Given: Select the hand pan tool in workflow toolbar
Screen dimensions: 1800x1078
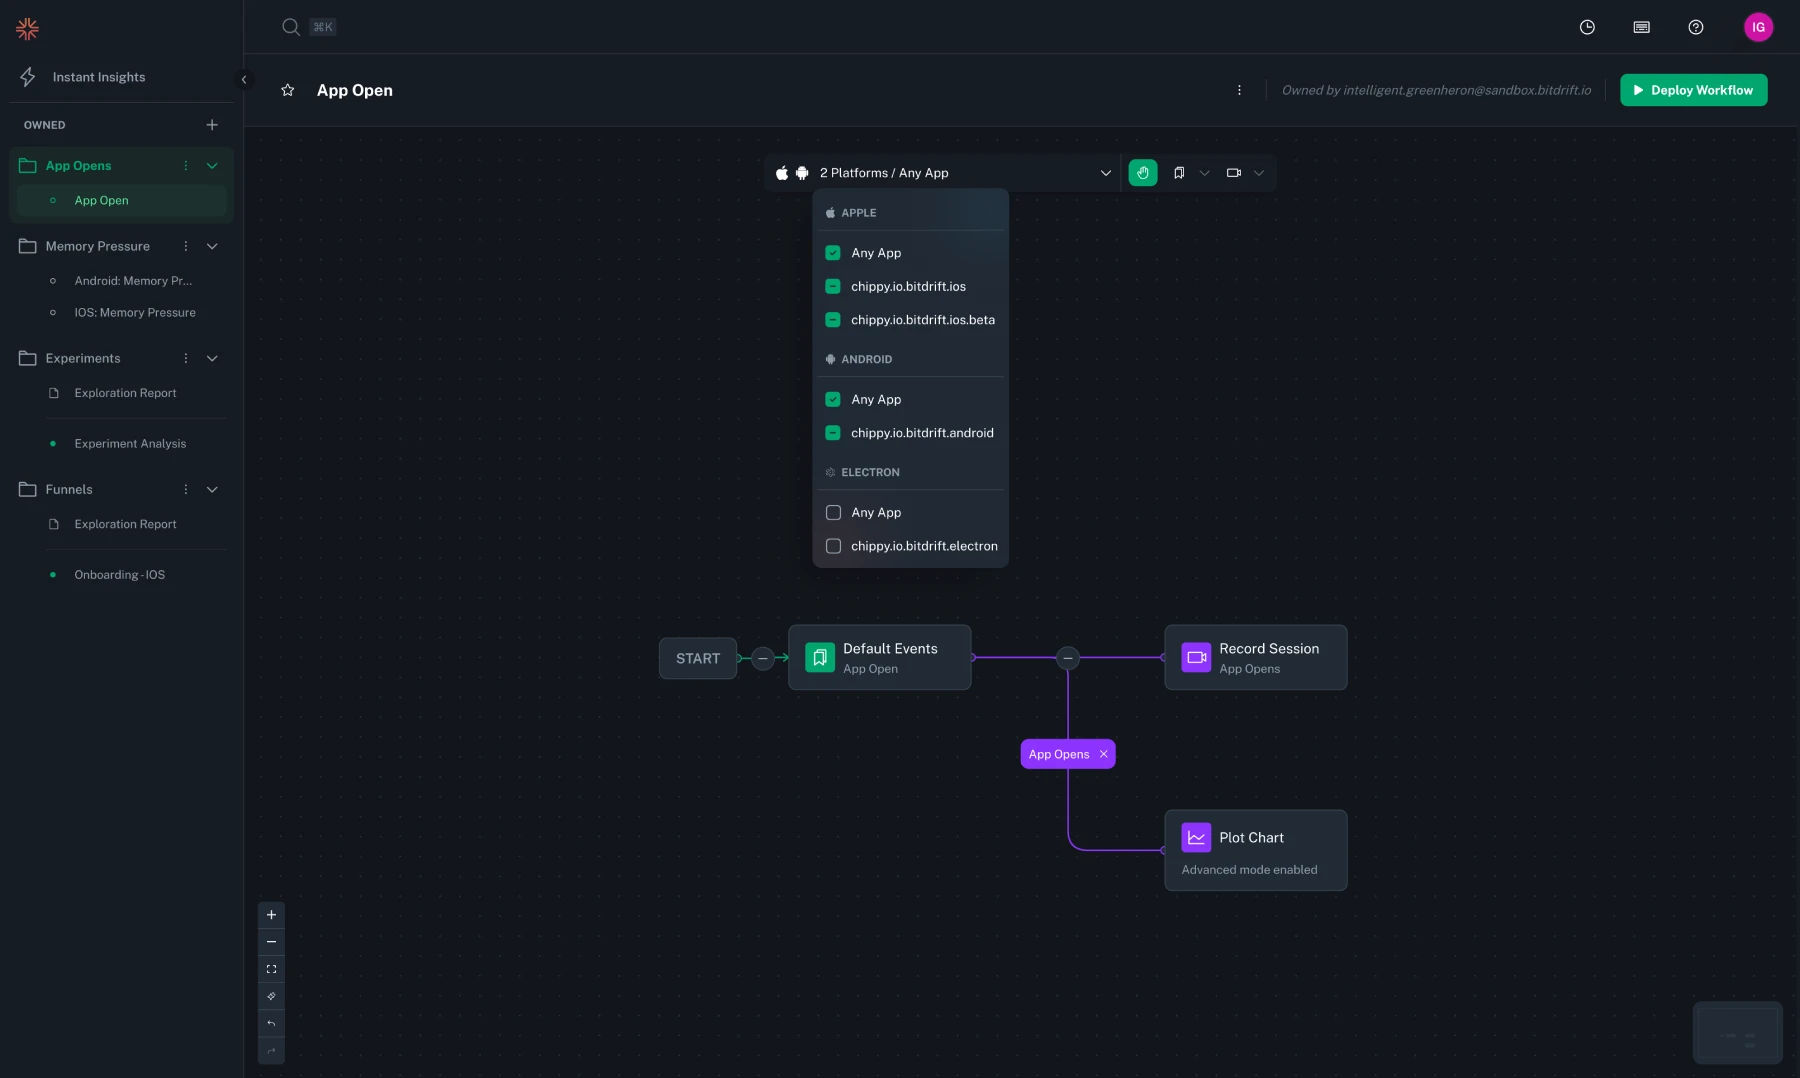Looking at the screenshot, I should [x=1144, y=173].
